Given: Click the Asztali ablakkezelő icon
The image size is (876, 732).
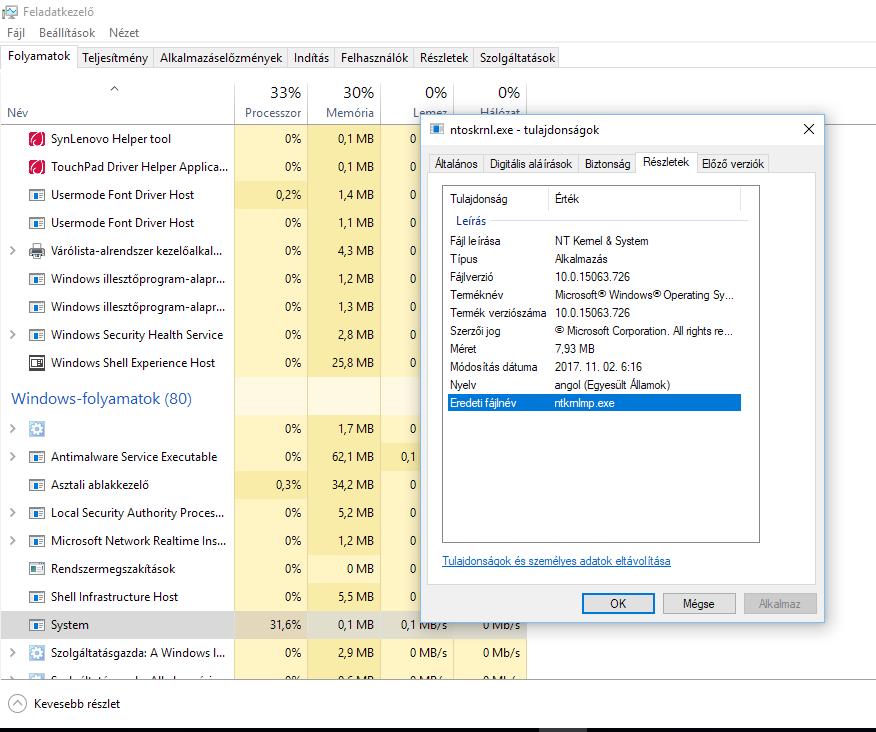Looking at the screenshot, I should pos(37,485).
